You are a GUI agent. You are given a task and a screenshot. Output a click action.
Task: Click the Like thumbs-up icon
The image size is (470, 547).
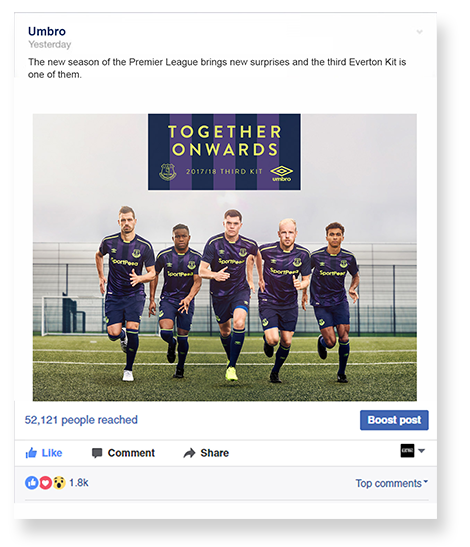pos(31,452)
